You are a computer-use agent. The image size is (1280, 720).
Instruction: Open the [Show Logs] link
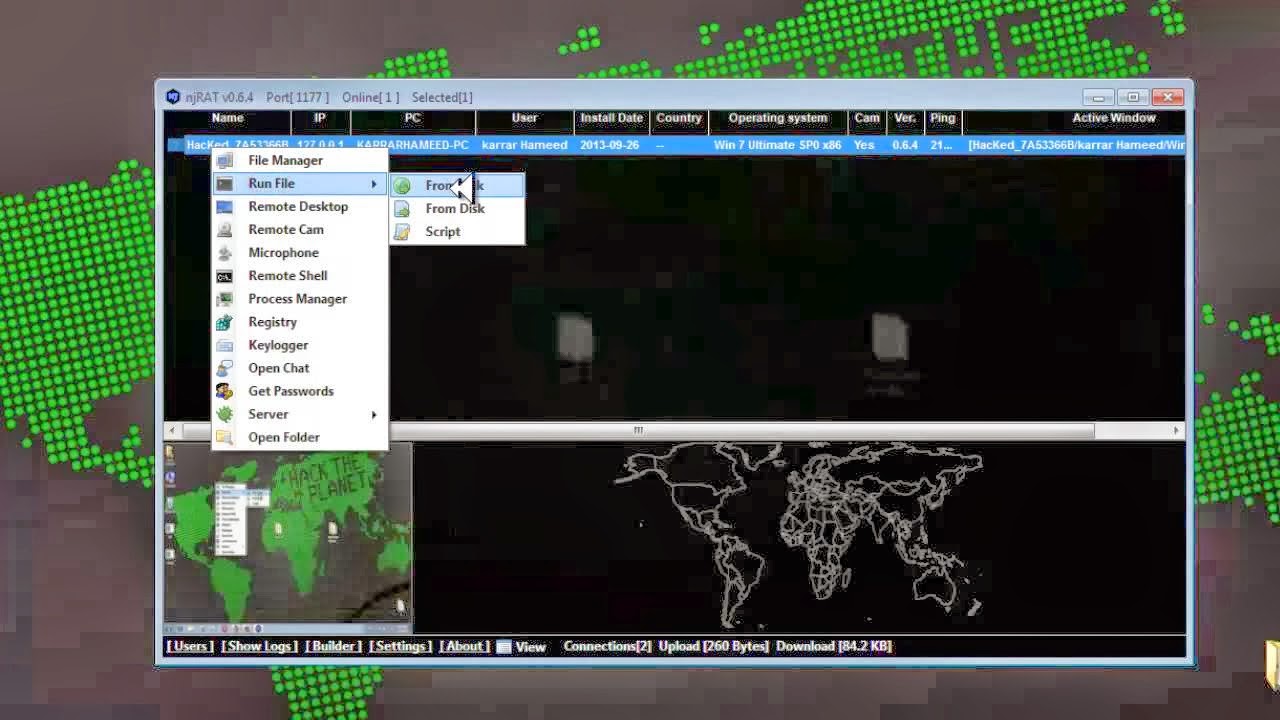[259, 646]
